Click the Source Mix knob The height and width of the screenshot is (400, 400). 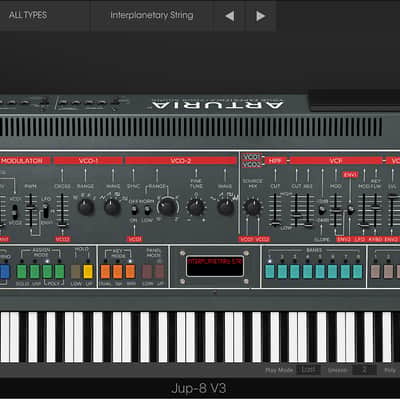pos(252,207)
